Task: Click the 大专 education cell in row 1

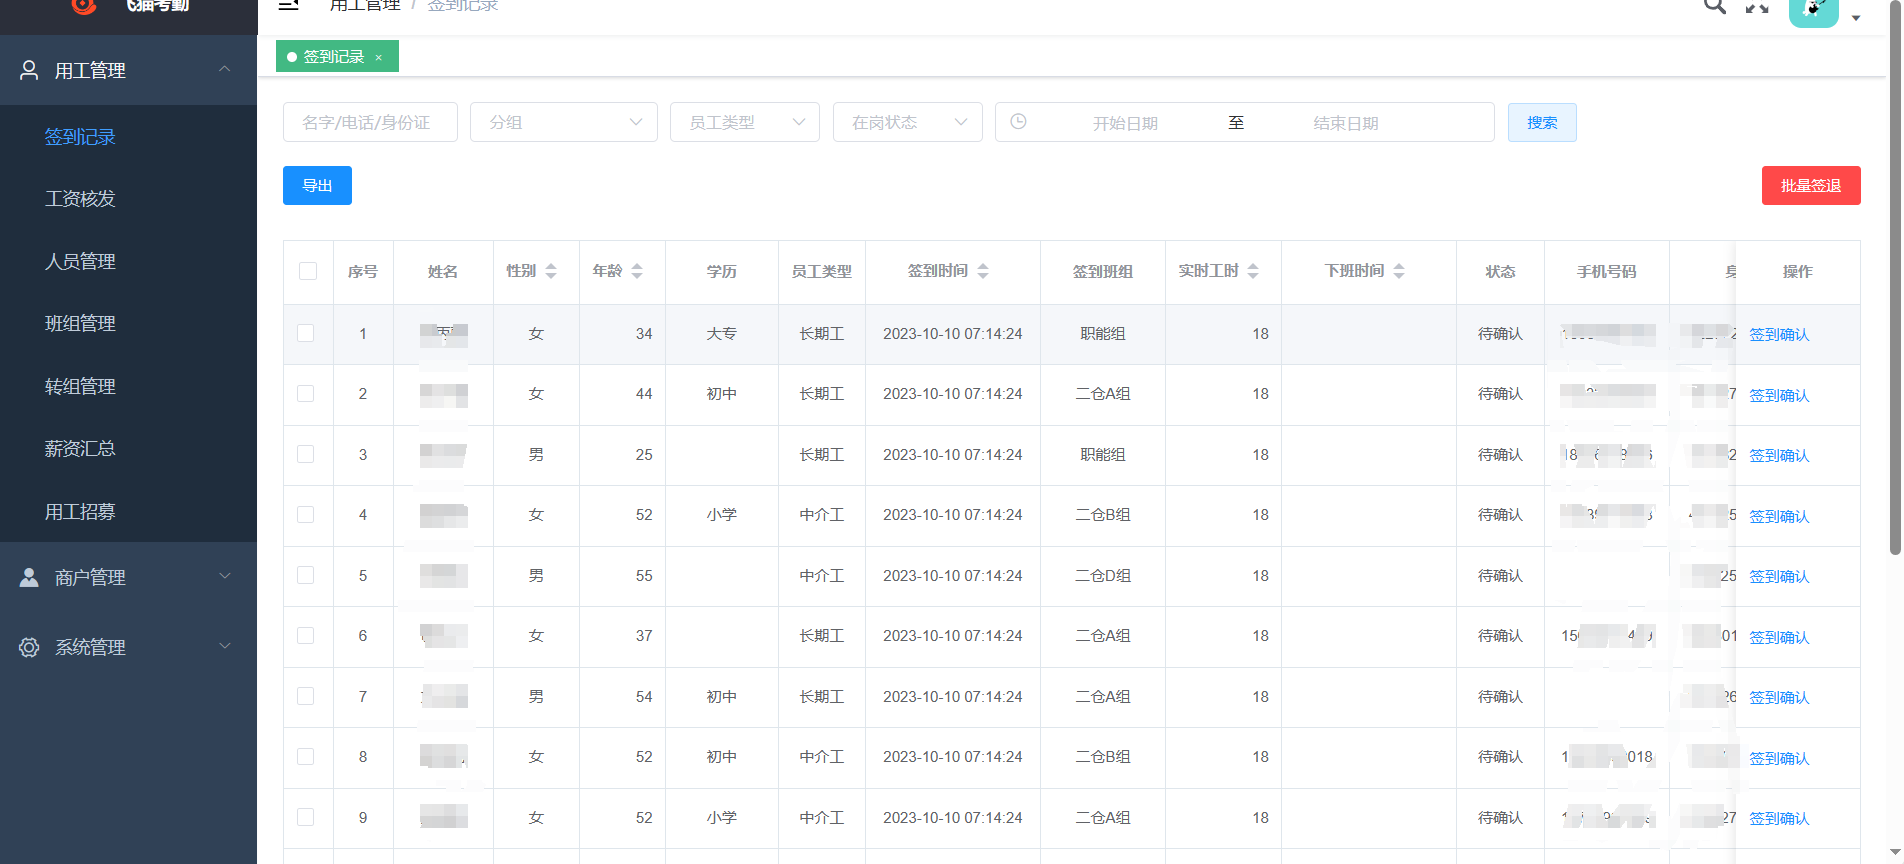Action: click(x=721, y=334)
